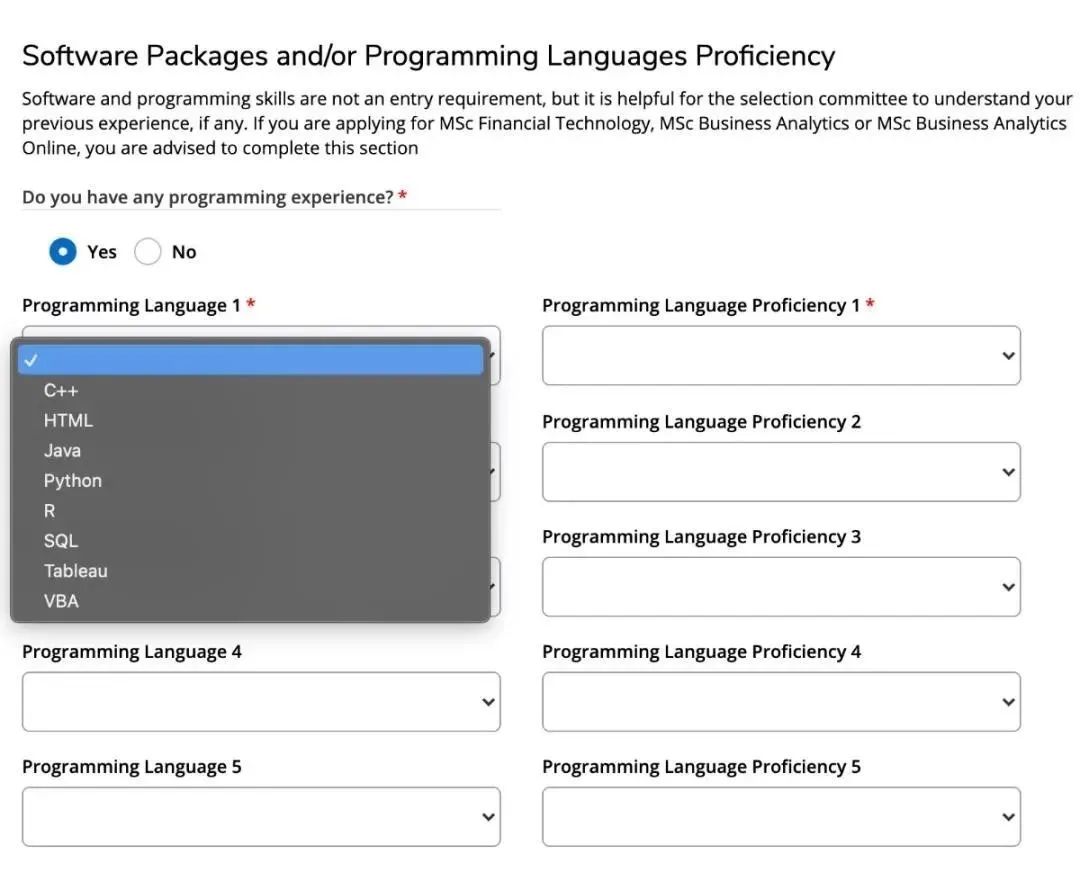Choose Java from the language list
Screen dimensions: 1080x869
coord(250,451)
